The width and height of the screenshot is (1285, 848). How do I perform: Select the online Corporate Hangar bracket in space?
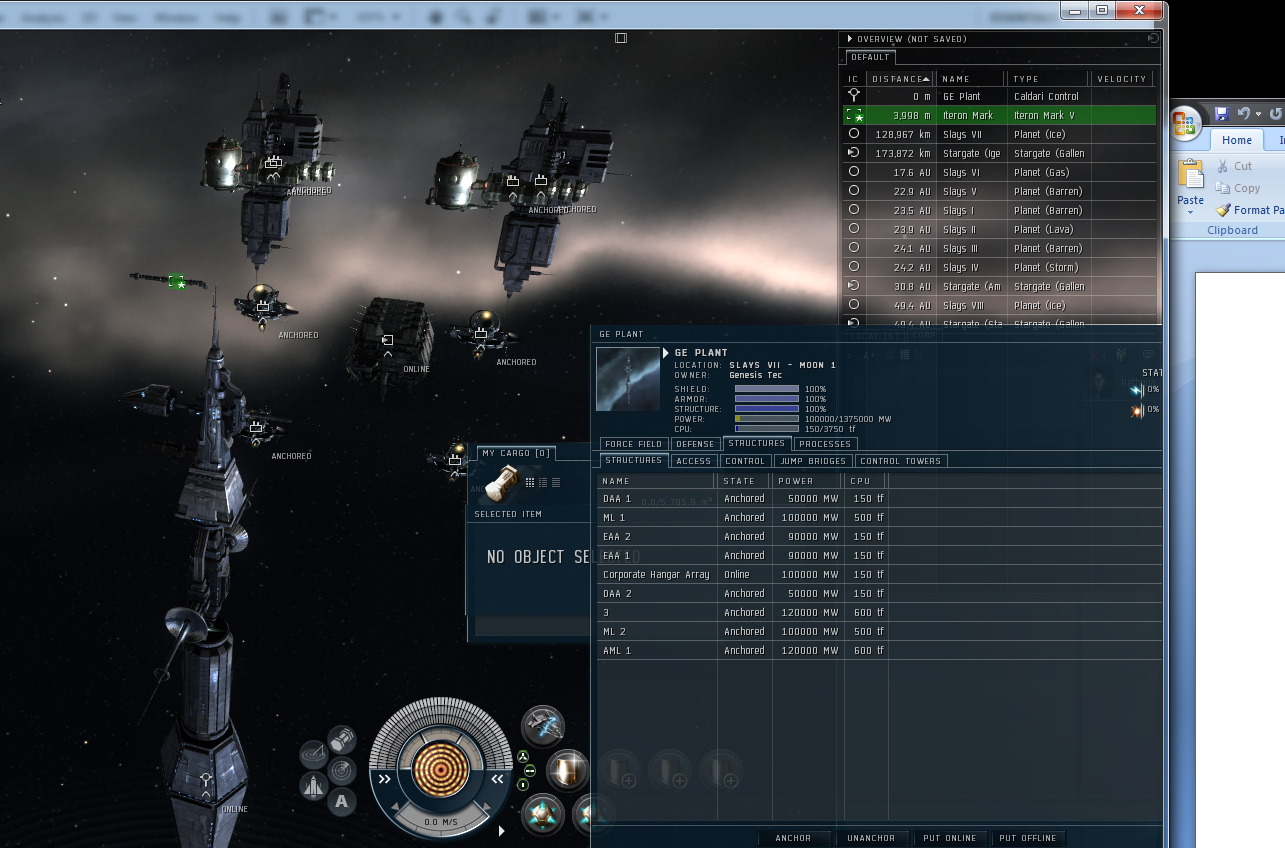[388, 341]
